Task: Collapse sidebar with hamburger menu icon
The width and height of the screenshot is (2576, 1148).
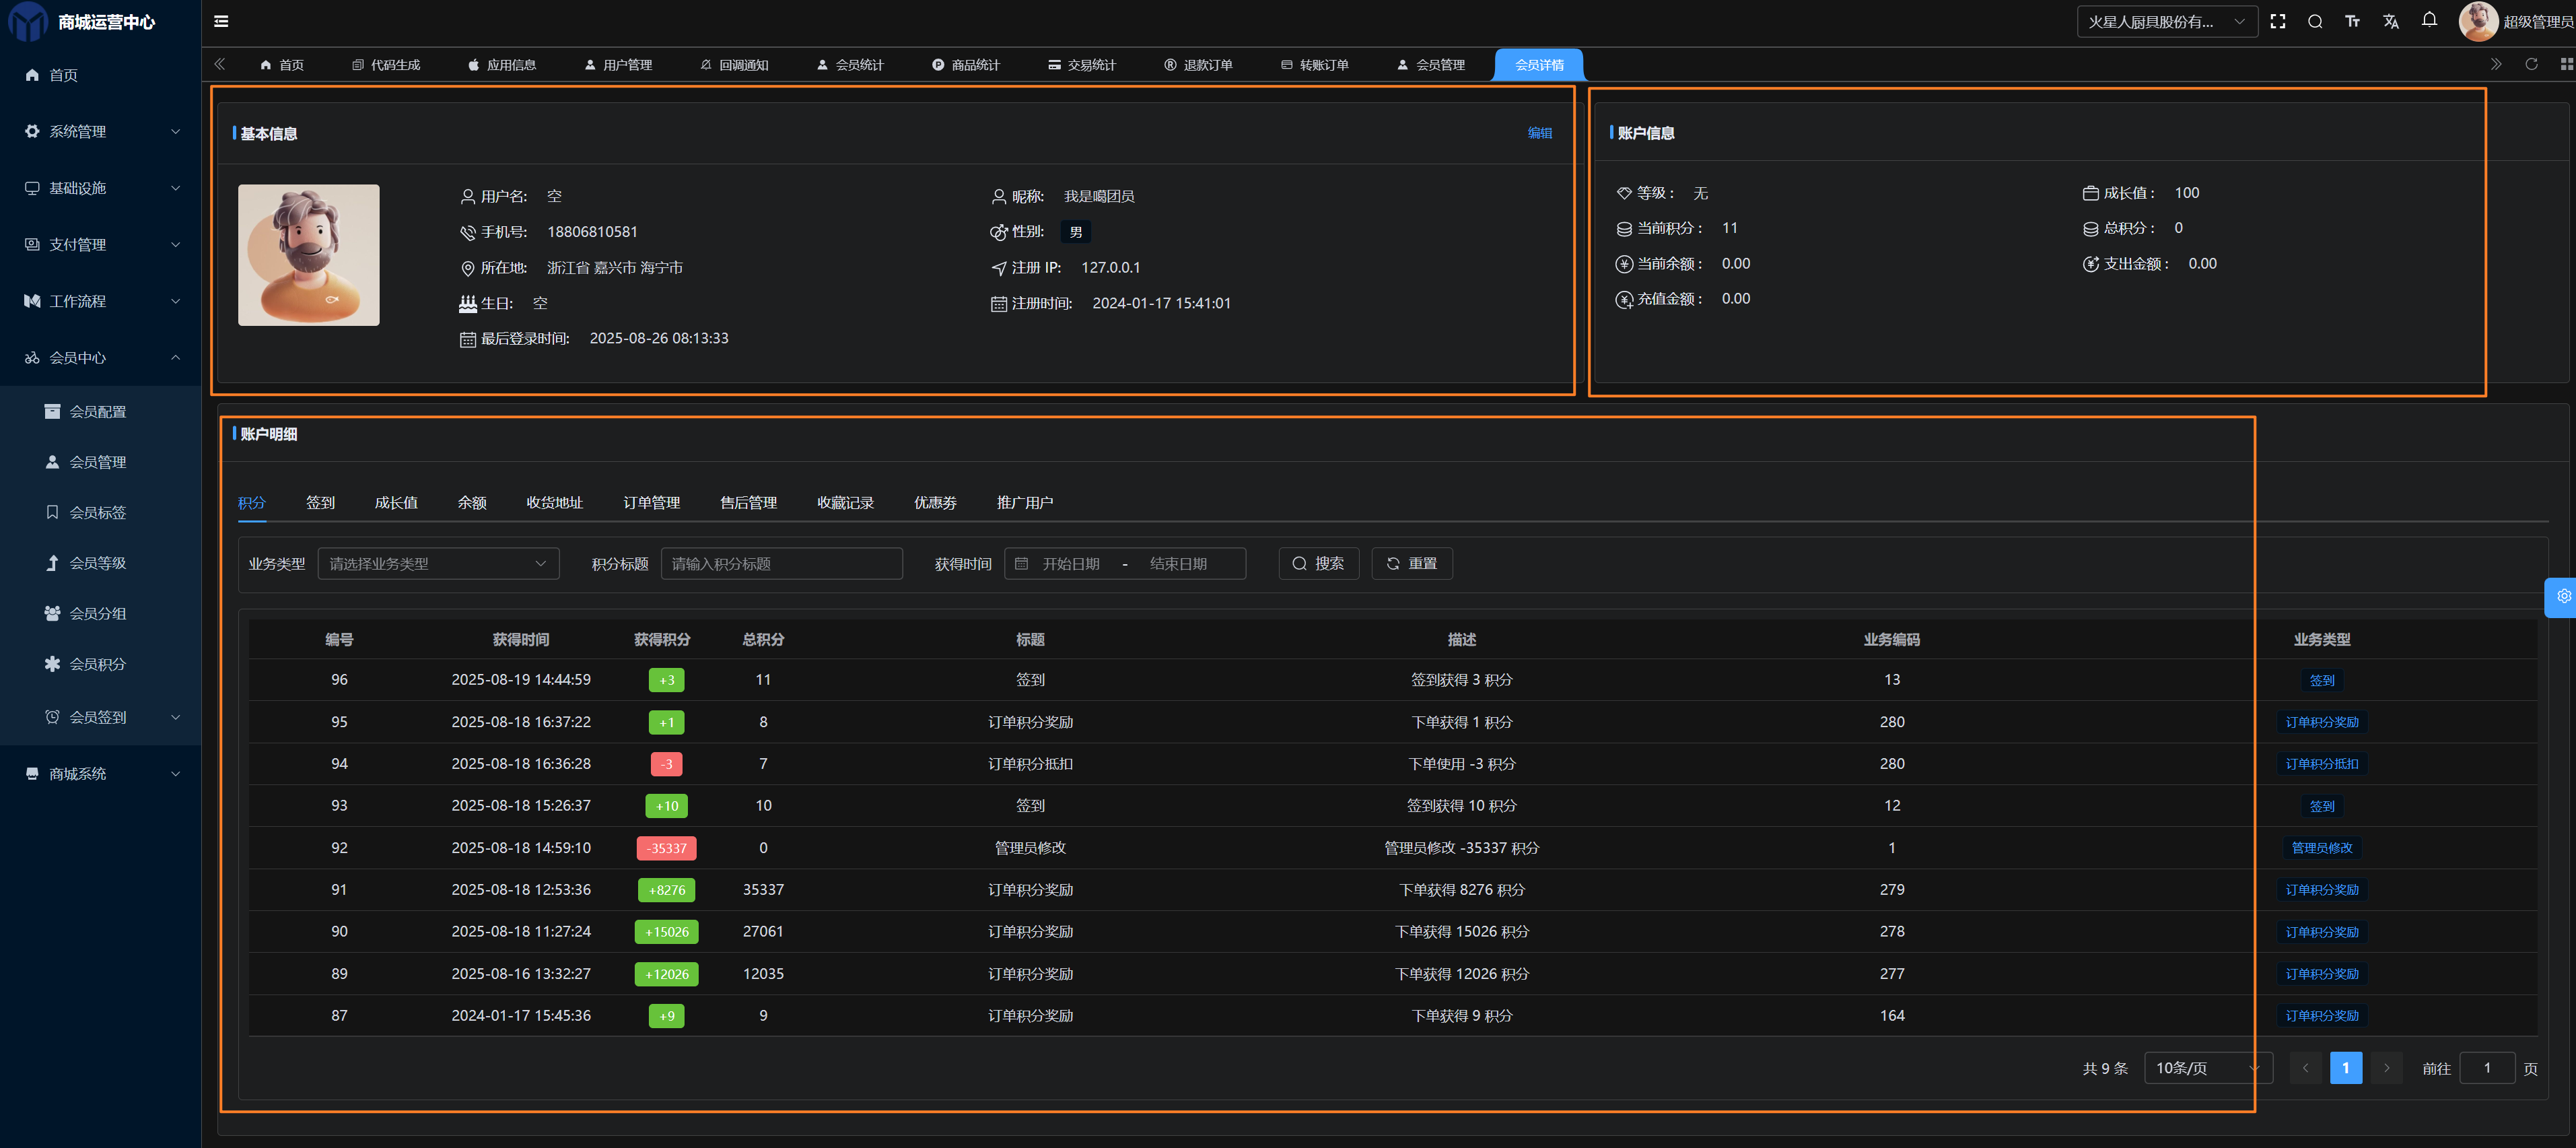Action: click(x=221, y=21)
